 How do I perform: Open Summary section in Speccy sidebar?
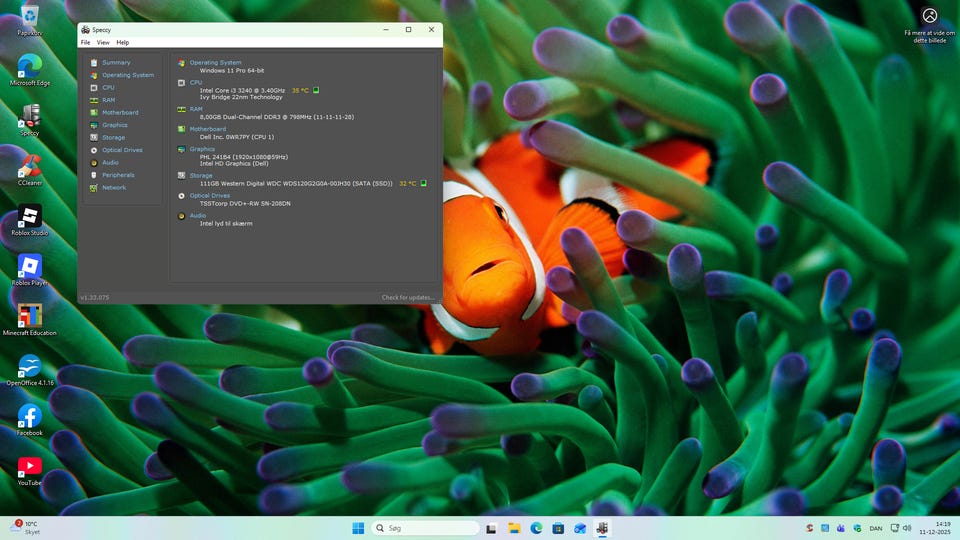pos(115,62)
